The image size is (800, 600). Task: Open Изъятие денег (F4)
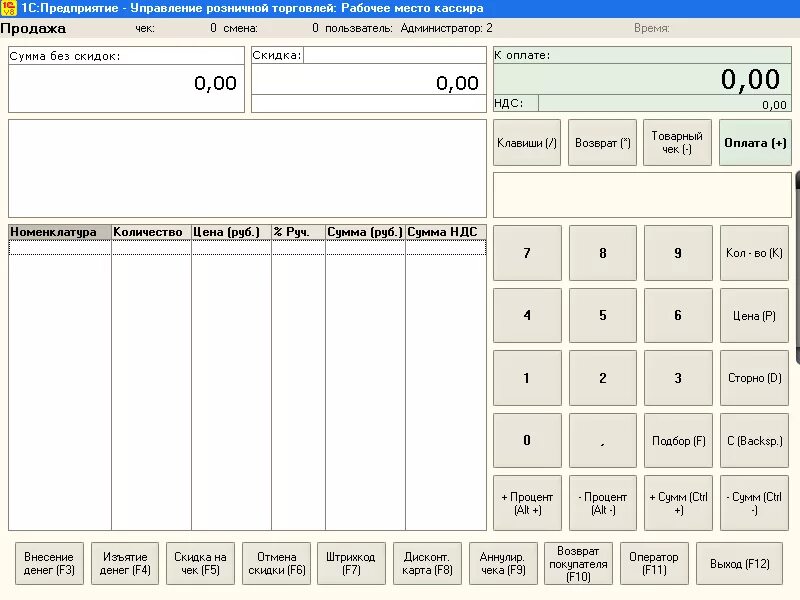[125, 563]
